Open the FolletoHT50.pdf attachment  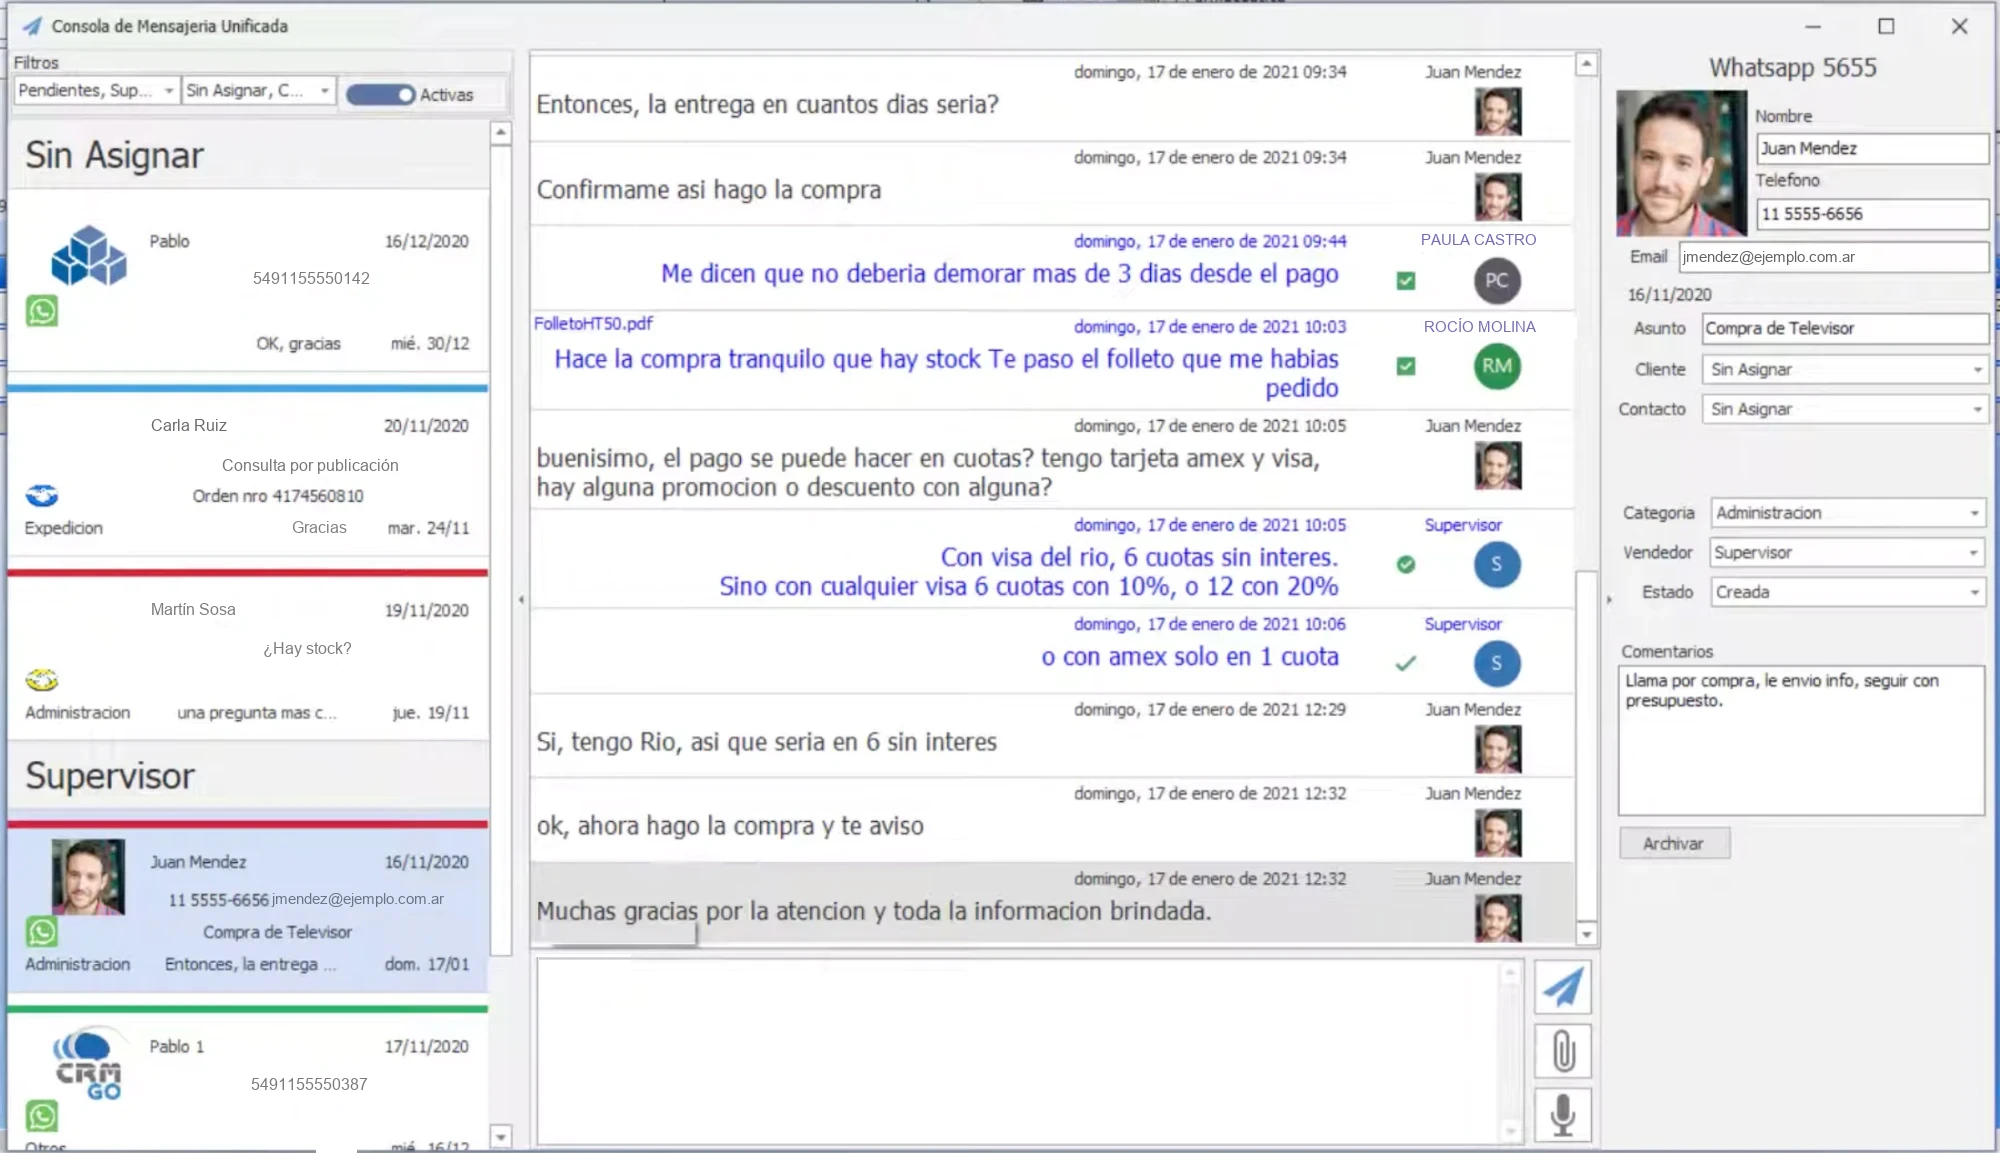pos(593,323)
